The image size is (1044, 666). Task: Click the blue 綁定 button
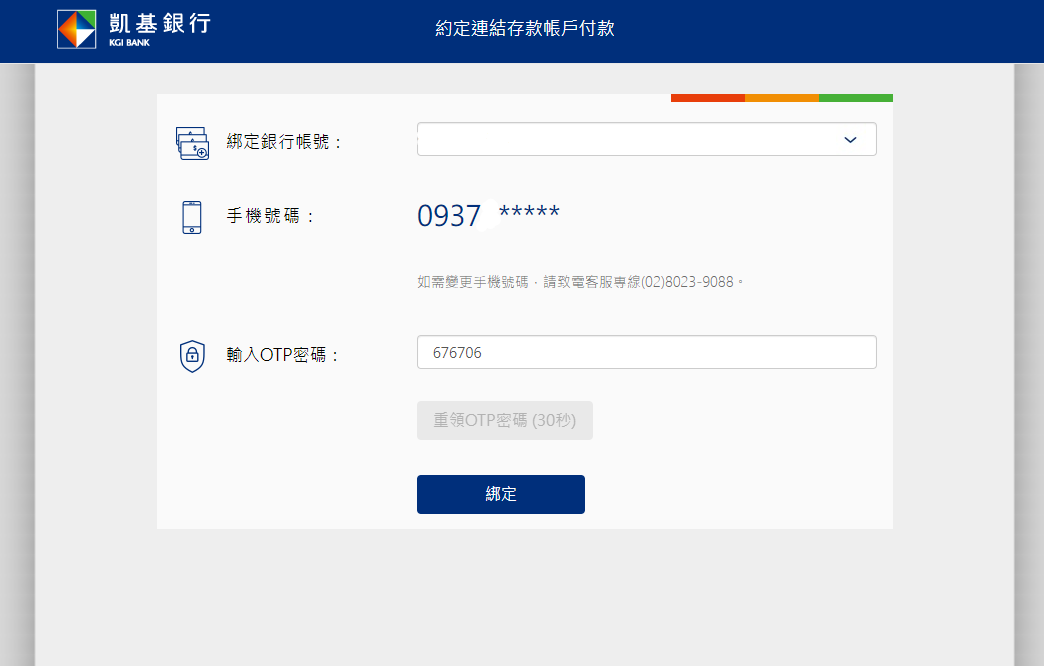501,494
